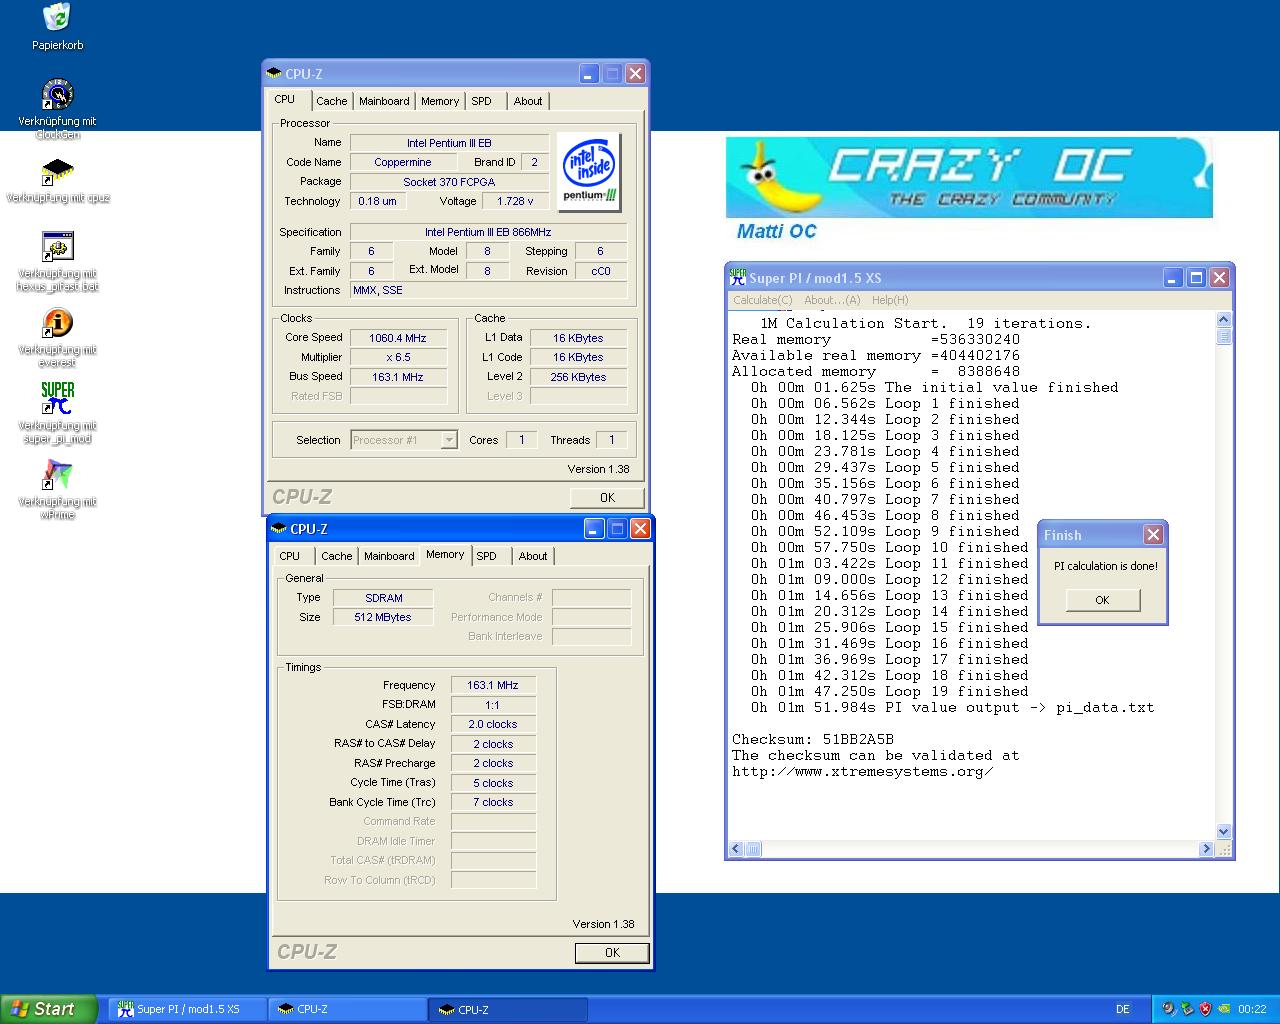1280x1024 pixels.
Task: Switch to Super PI taskbar button
Action: 187,1009
